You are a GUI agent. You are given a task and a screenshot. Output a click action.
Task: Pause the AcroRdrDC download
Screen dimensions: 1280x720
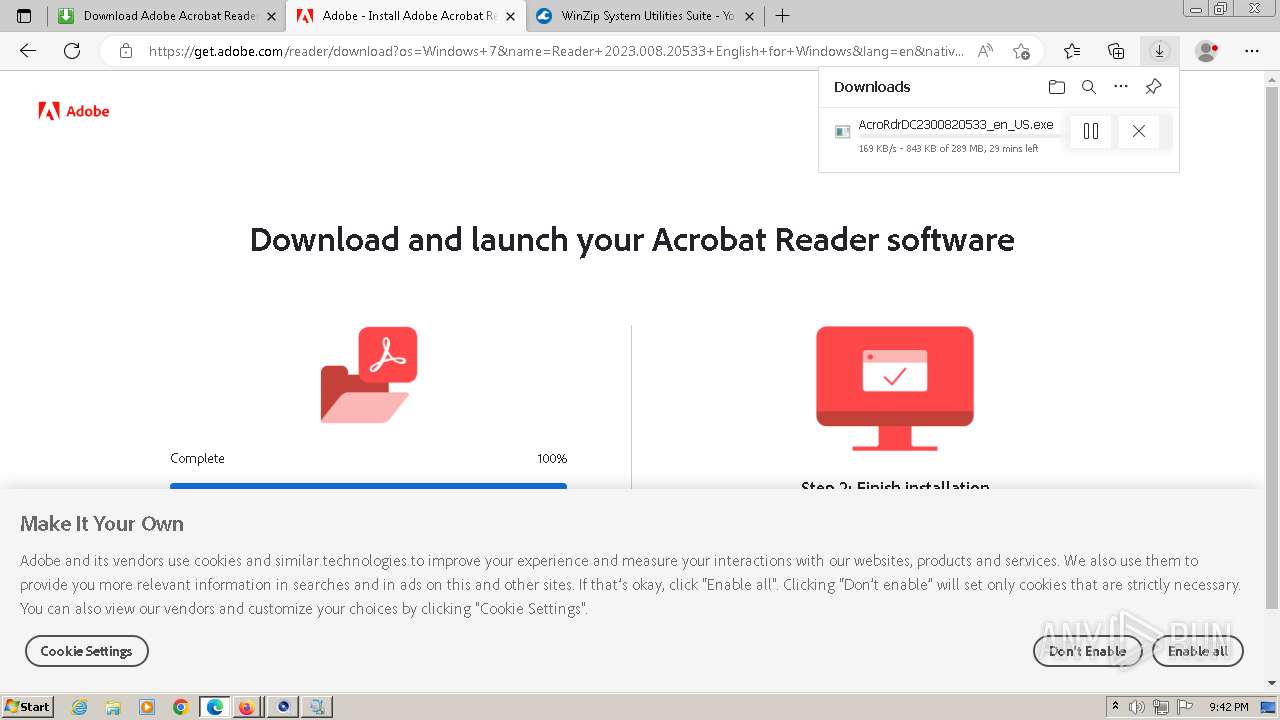pyautogui.click(x=1091, y=131)
